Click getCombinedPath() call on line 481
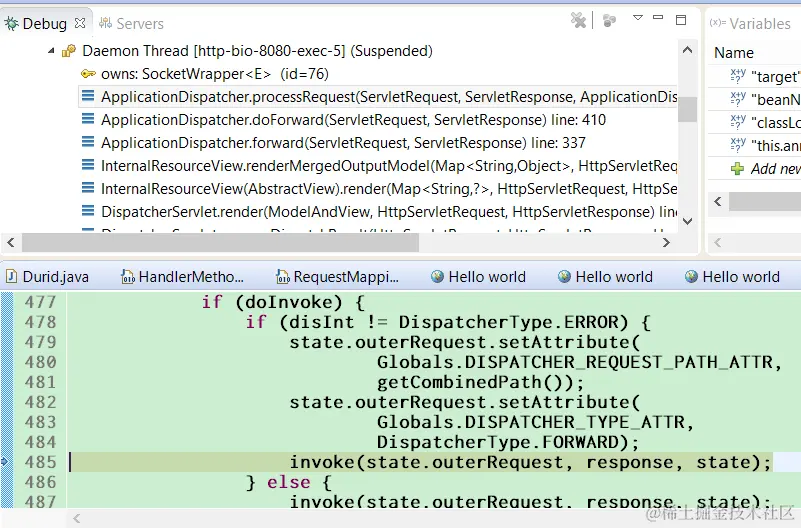 pyautogui.click(x=475, y=382)
